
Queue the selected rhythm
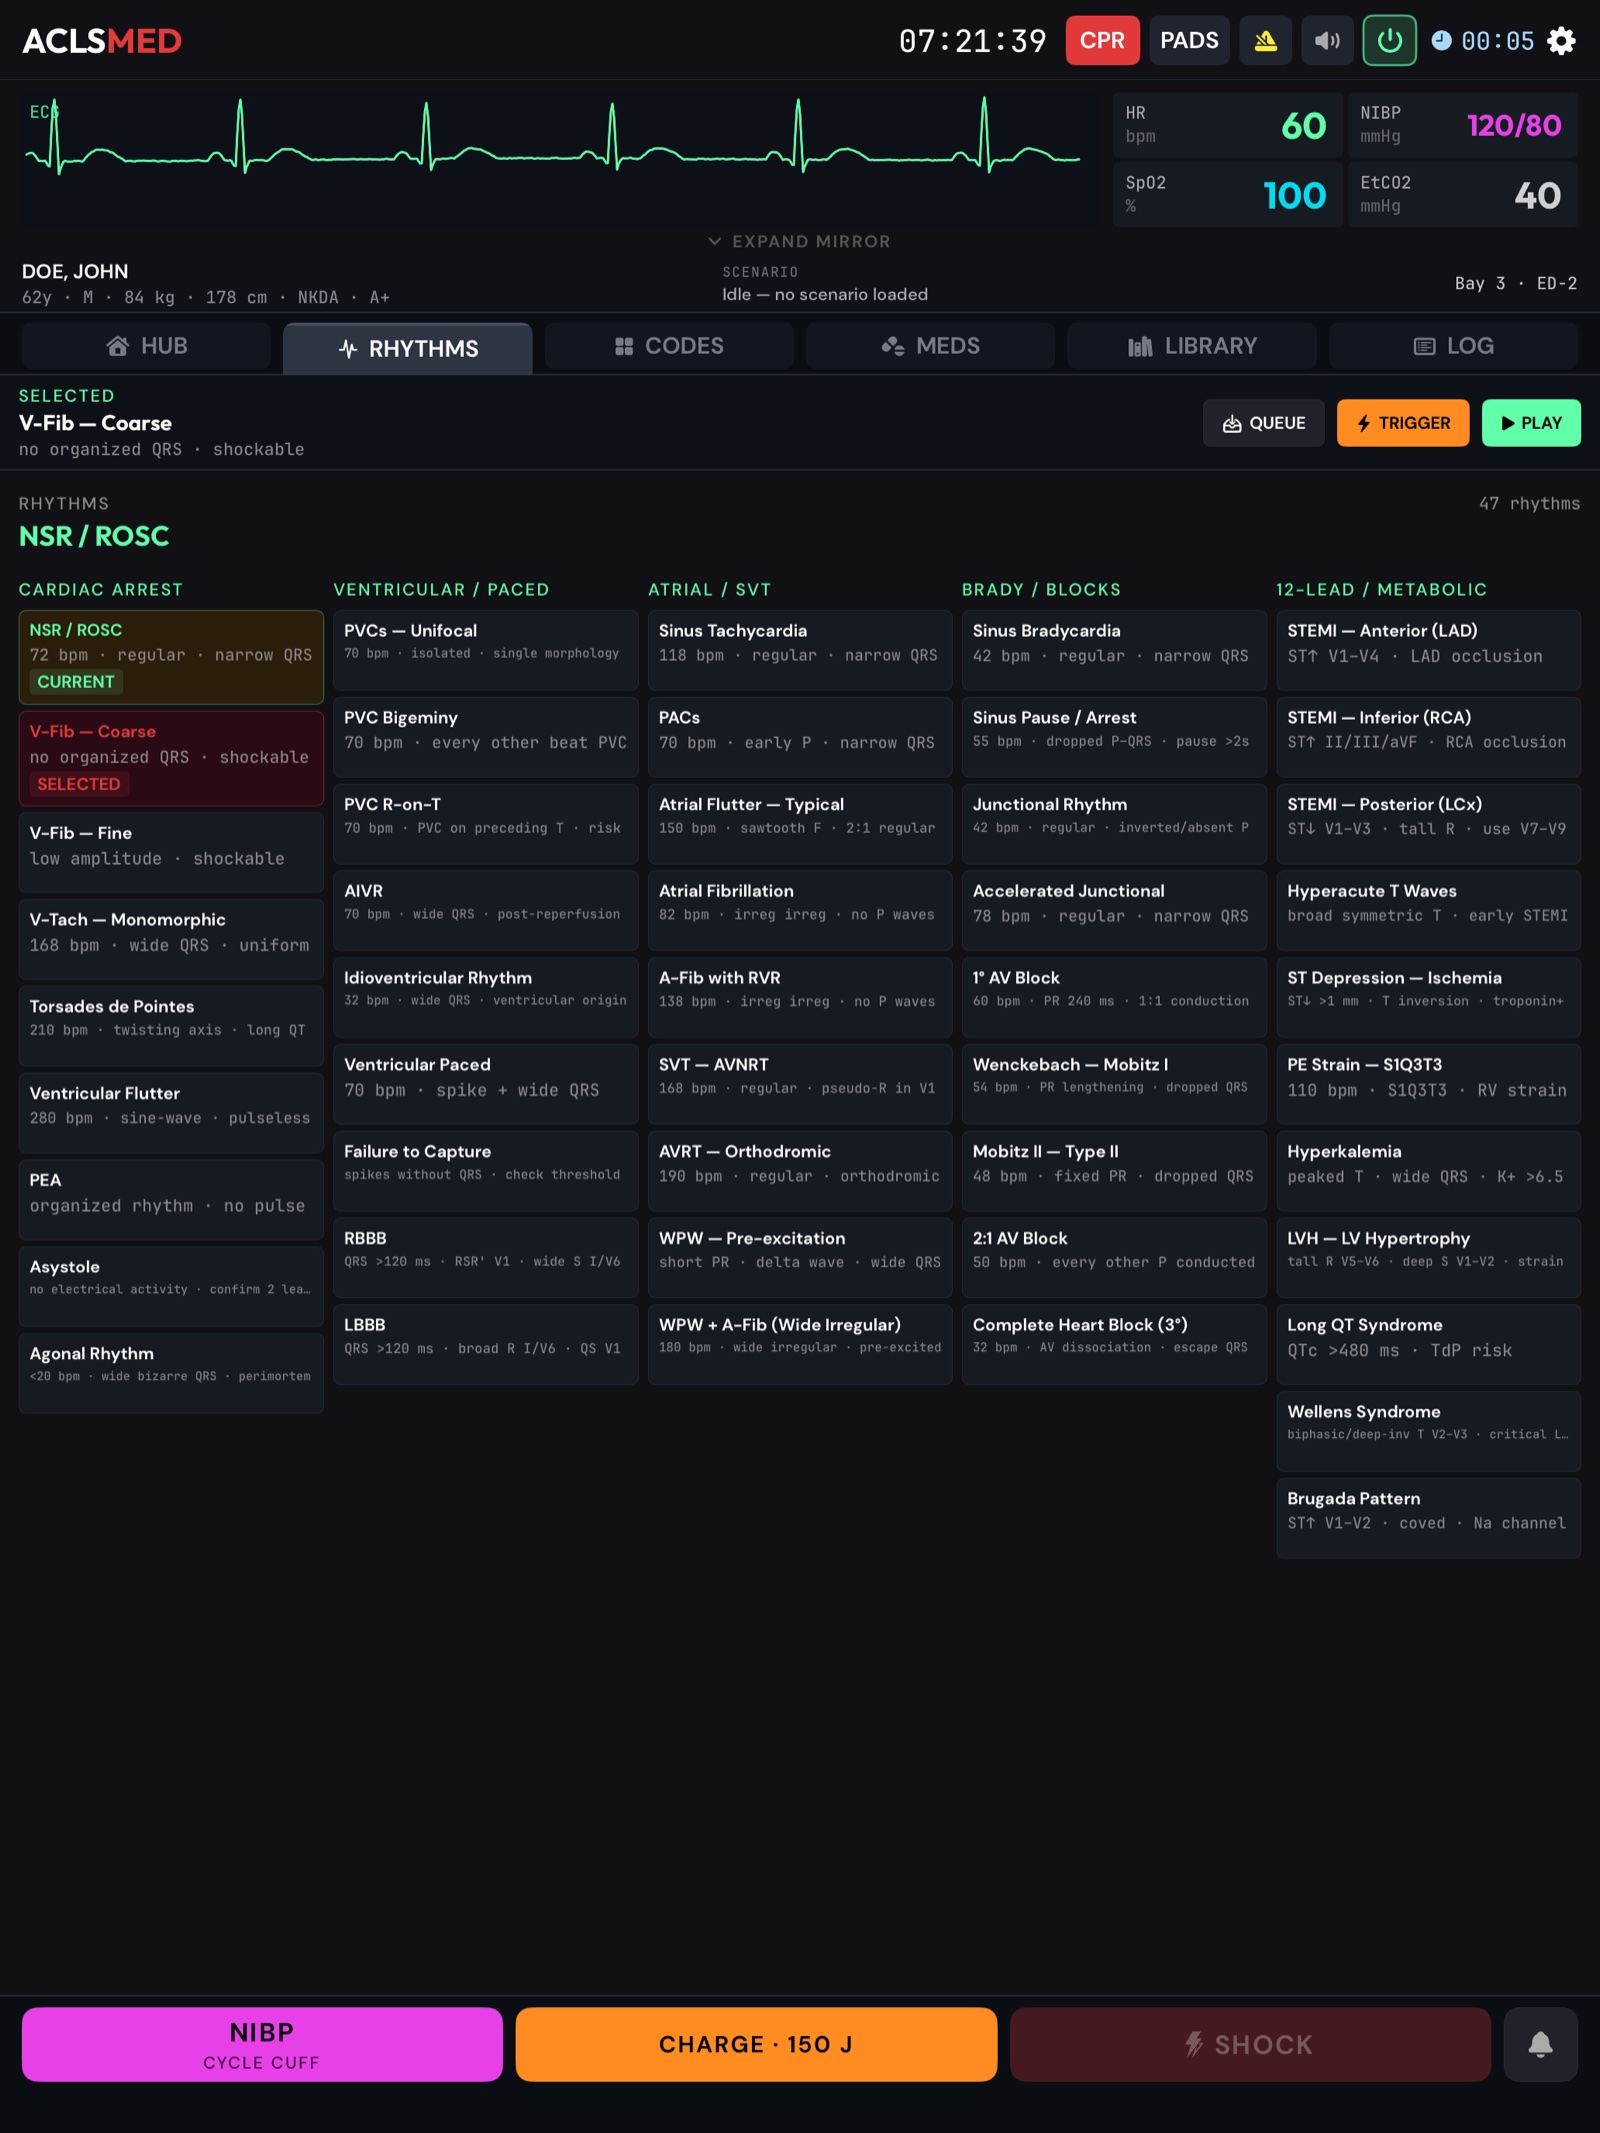(1264, 423)
